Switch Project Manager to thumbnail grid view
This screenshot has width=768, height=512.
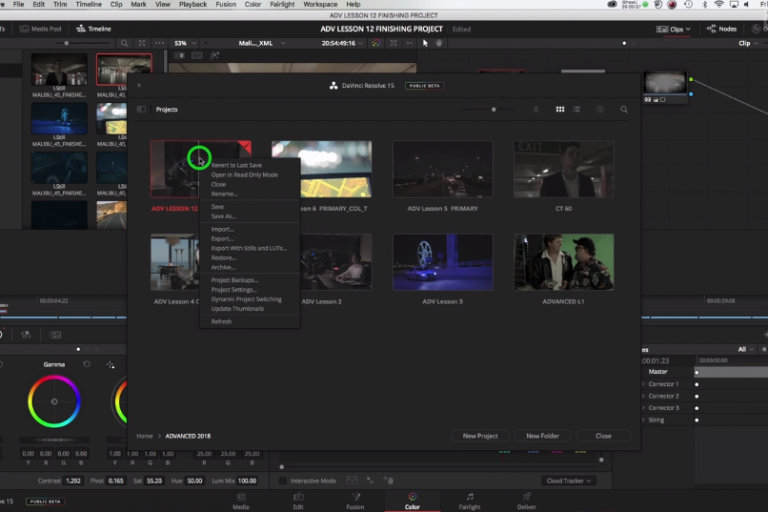560,109
